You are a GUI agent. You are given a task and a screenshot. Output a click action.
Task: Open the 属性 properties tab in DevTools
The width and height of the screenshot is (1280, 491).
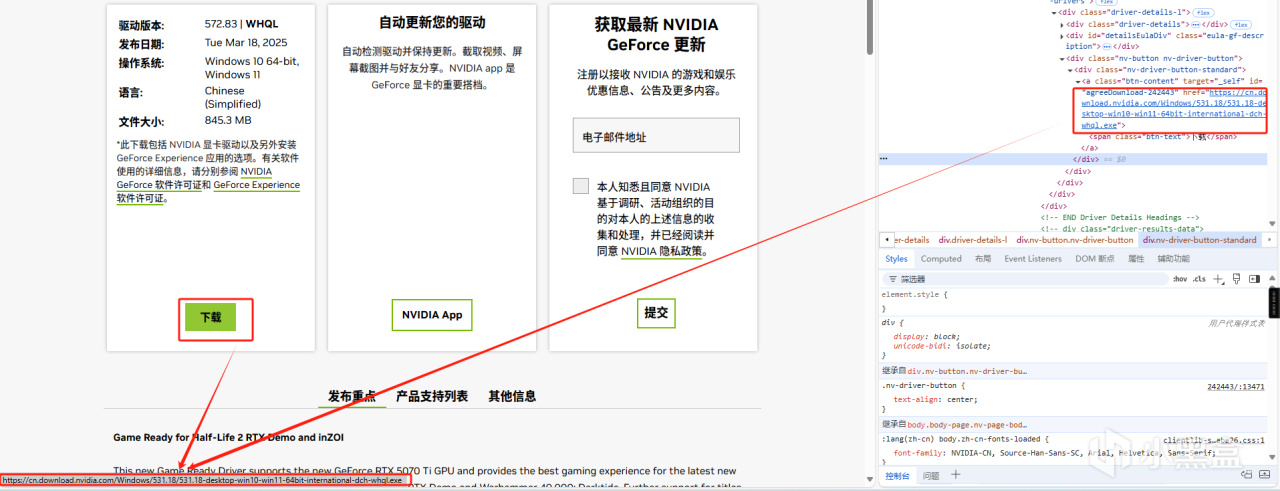coord(1136,259)
